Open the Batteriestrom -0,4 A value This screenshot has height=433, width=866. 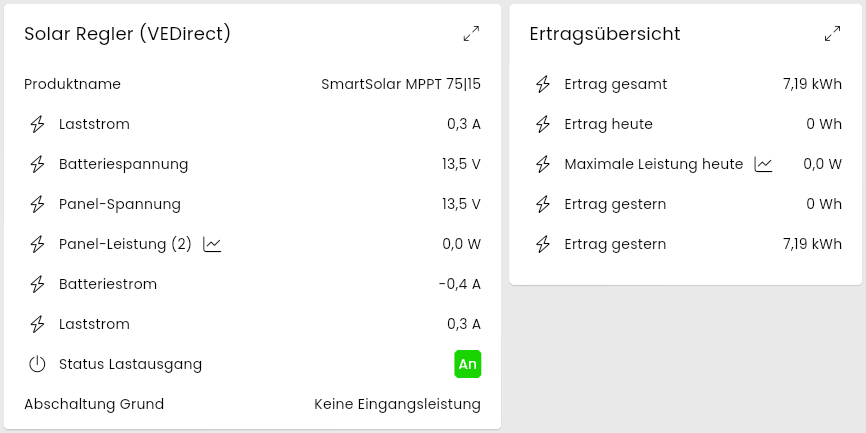click(x=459, y=284)
